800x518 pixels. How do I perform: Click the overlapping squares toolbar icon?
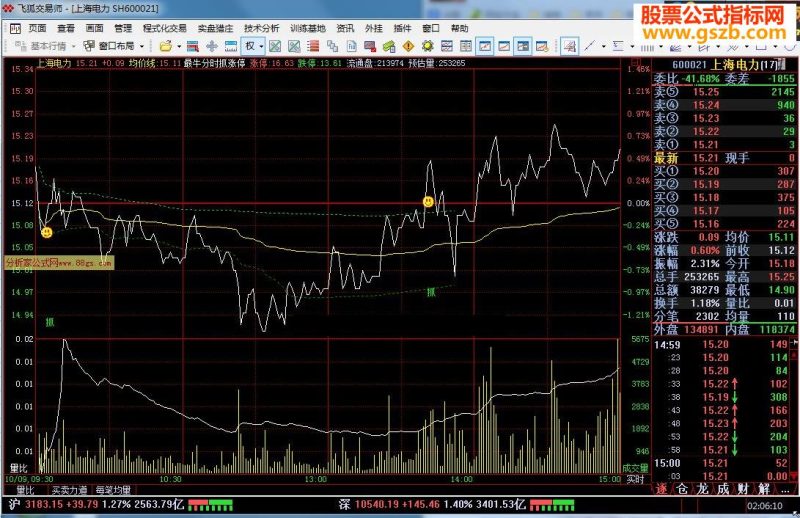coord(333,46)
